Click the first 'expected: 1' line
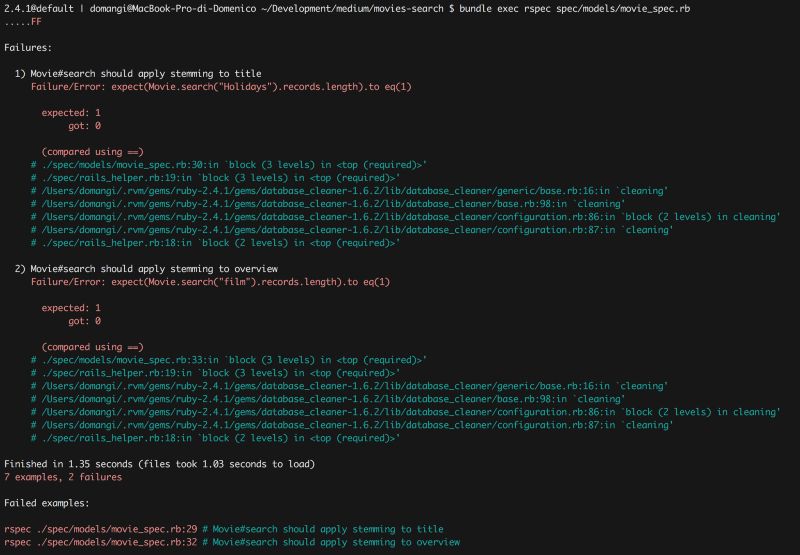800x555 pixels. pos(71,113)
